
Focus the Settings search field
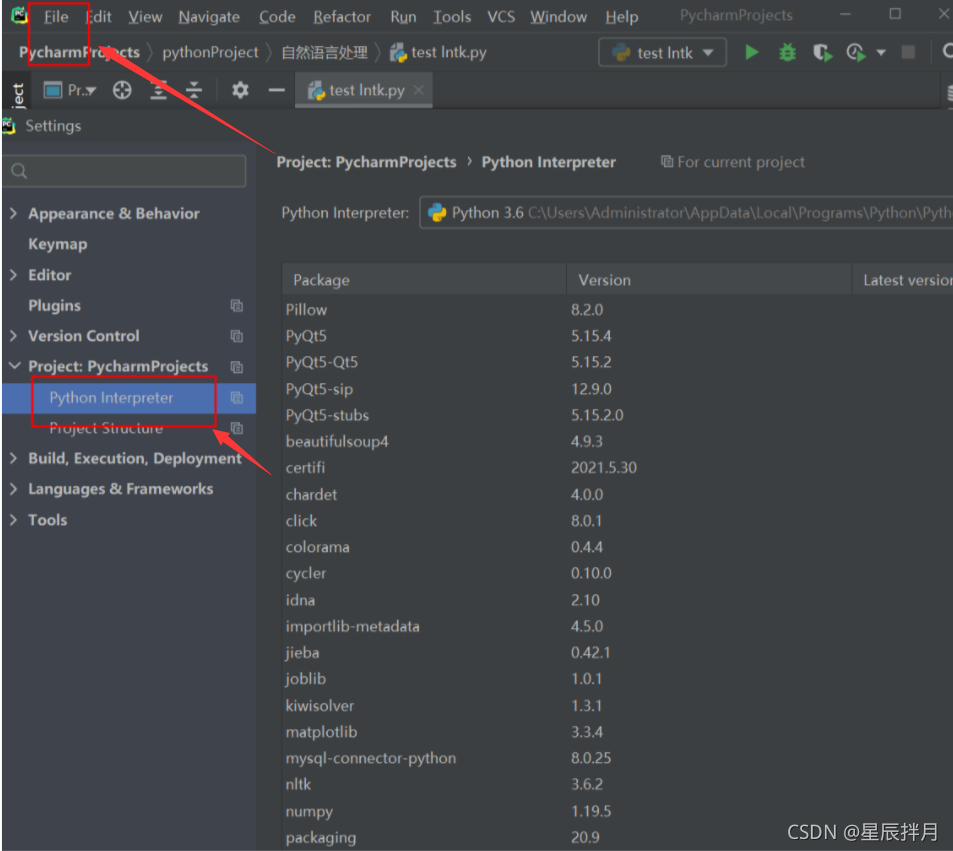pyautogui.click(x=125, y=171)
